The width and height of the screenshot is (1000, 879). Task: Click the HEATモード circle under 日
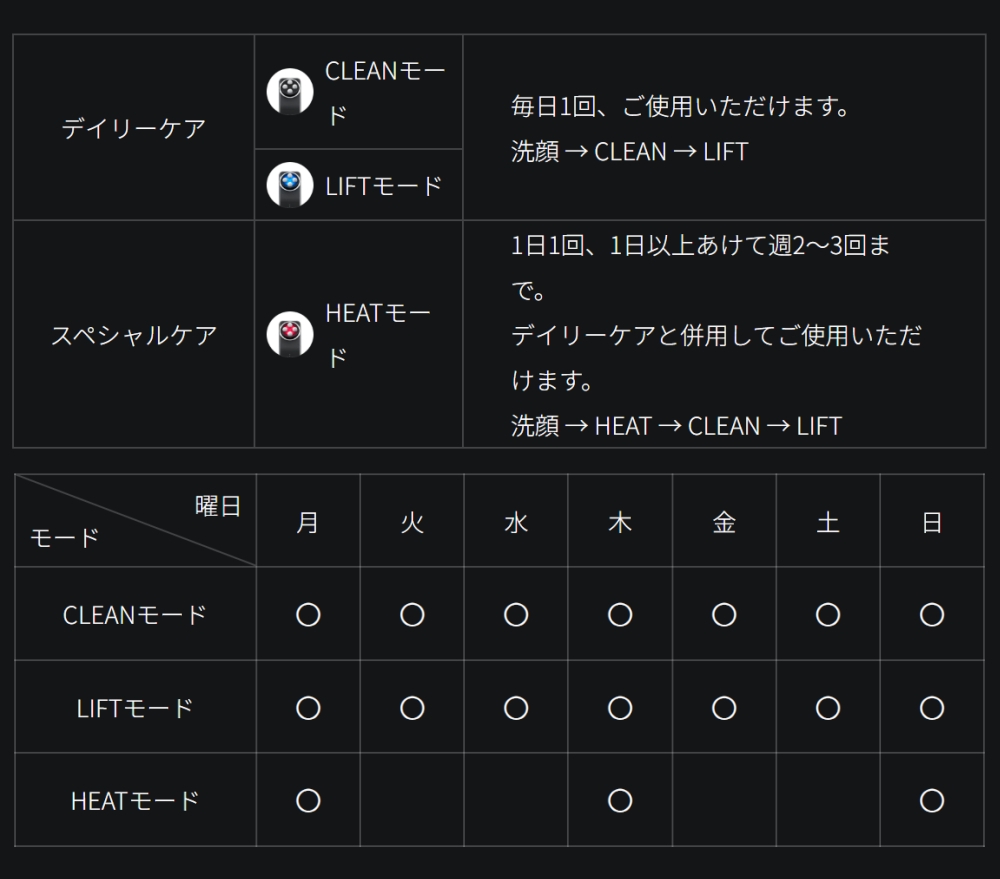[x=932, y=800]
